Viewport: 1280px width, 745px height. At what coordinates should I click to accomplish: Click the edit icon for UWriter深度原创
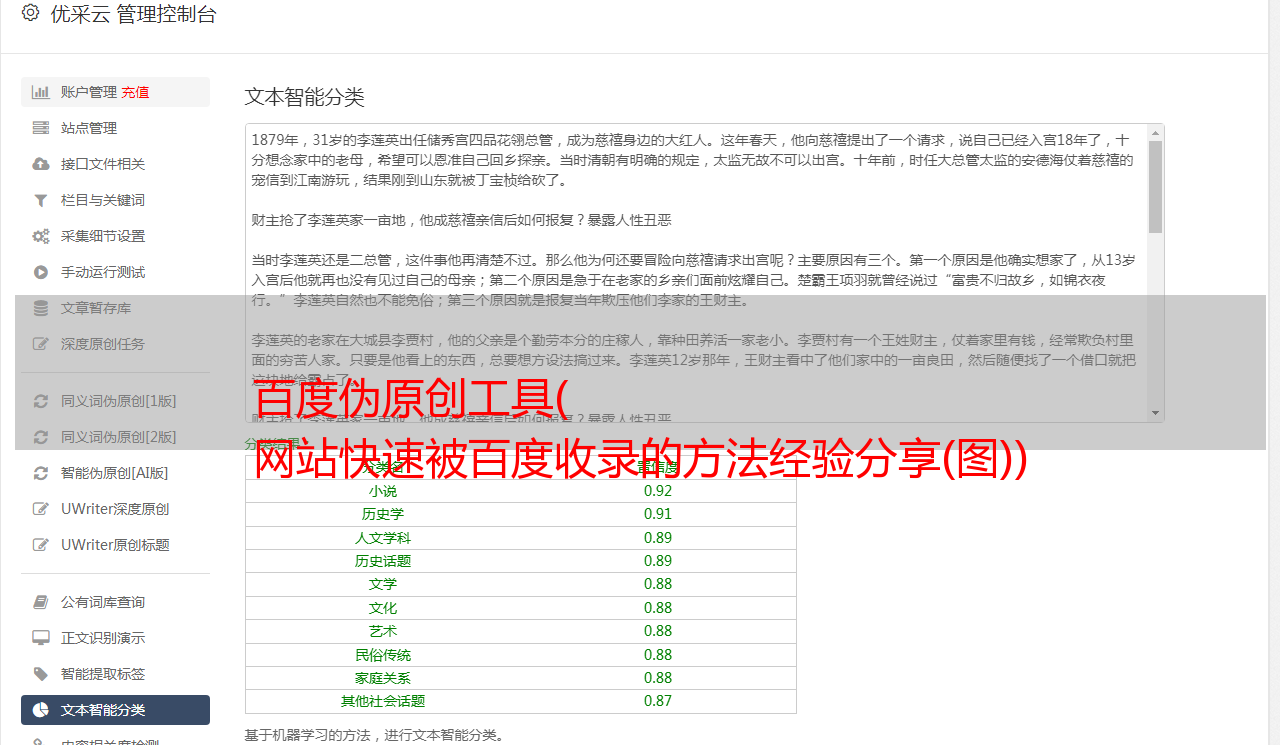[x=41, y=509]
